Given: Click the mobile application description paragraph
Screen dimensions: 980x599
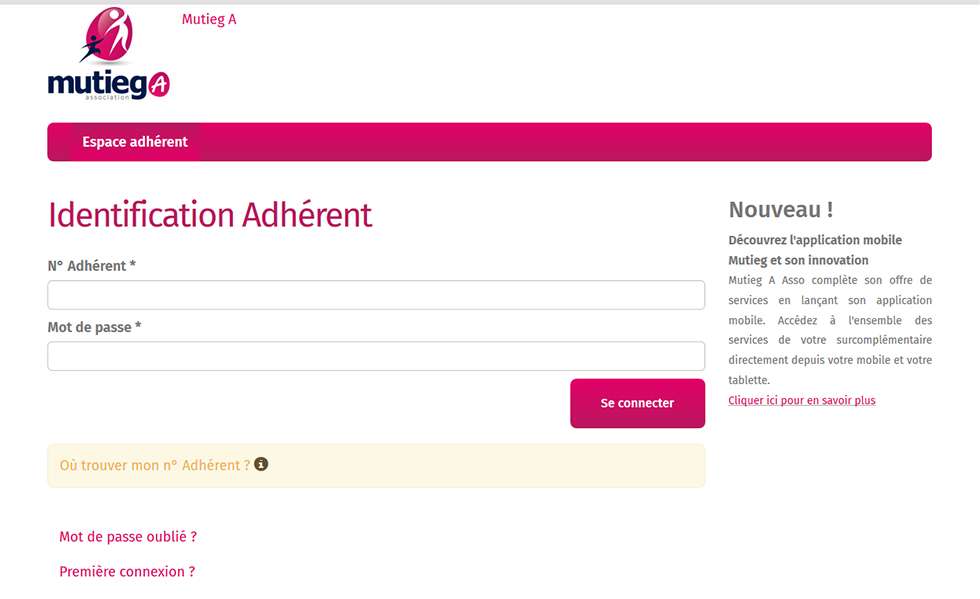Looking at the screenshot, I should 830,330.
